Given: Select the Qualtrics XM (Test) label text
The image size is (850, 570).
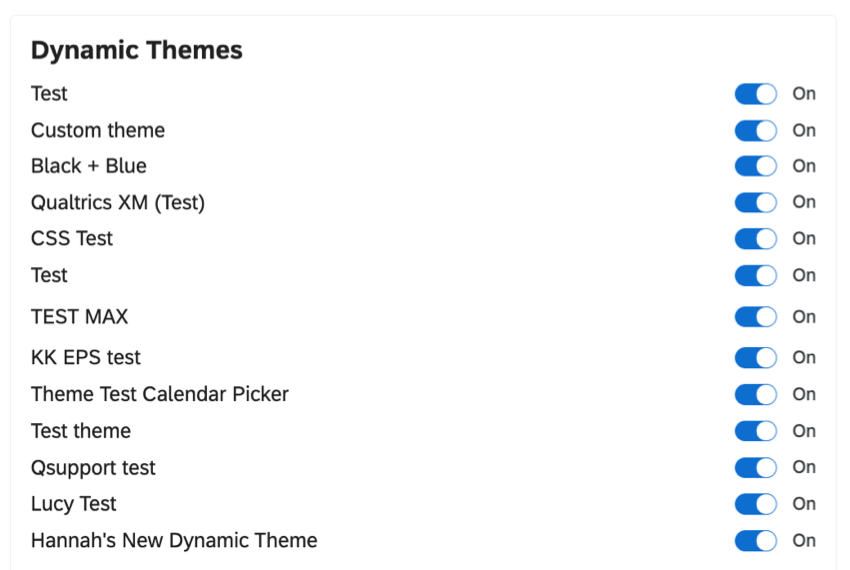Looking at the screenshot, I should tap(118, 203).
